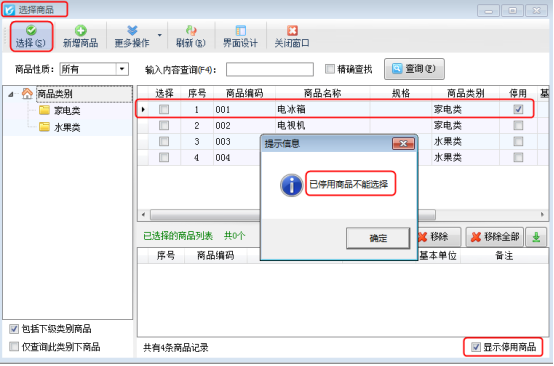Click the green download arrow icon

coord(536,237)
